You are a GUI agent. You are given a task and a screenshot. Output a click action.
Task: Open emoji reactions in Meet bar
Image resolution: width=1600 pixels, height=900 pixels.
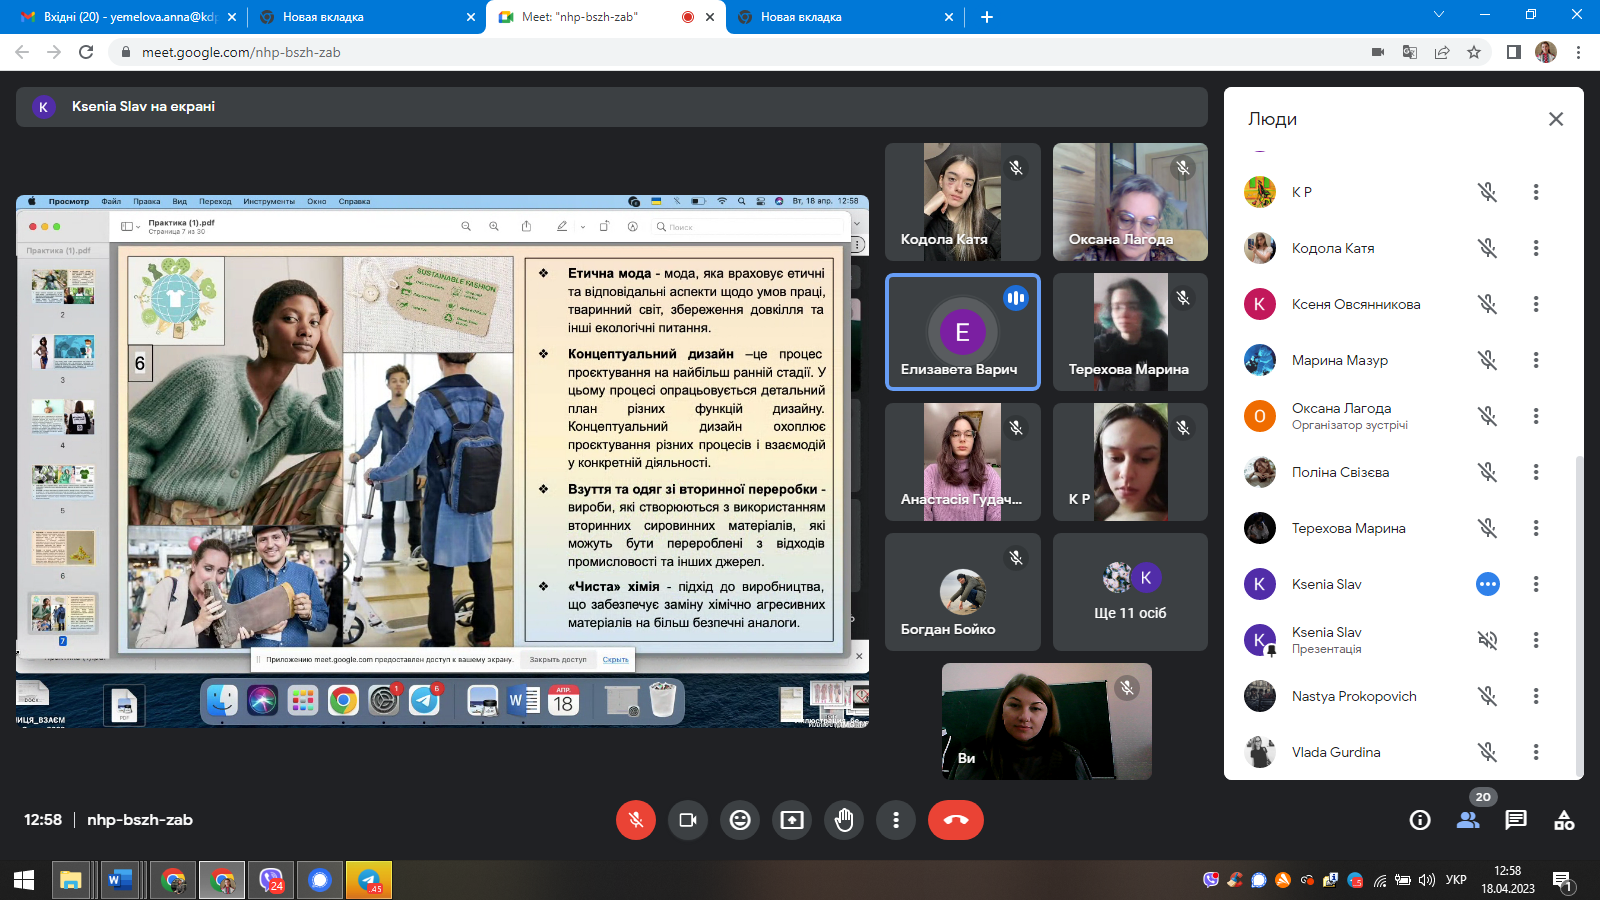(740, 820)
